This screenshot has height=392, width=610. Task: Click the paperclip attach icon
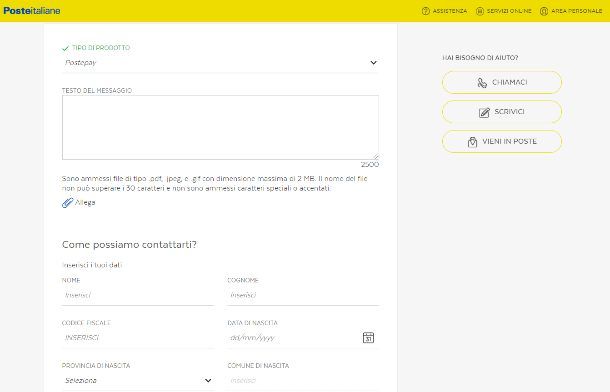pos(67,203)
